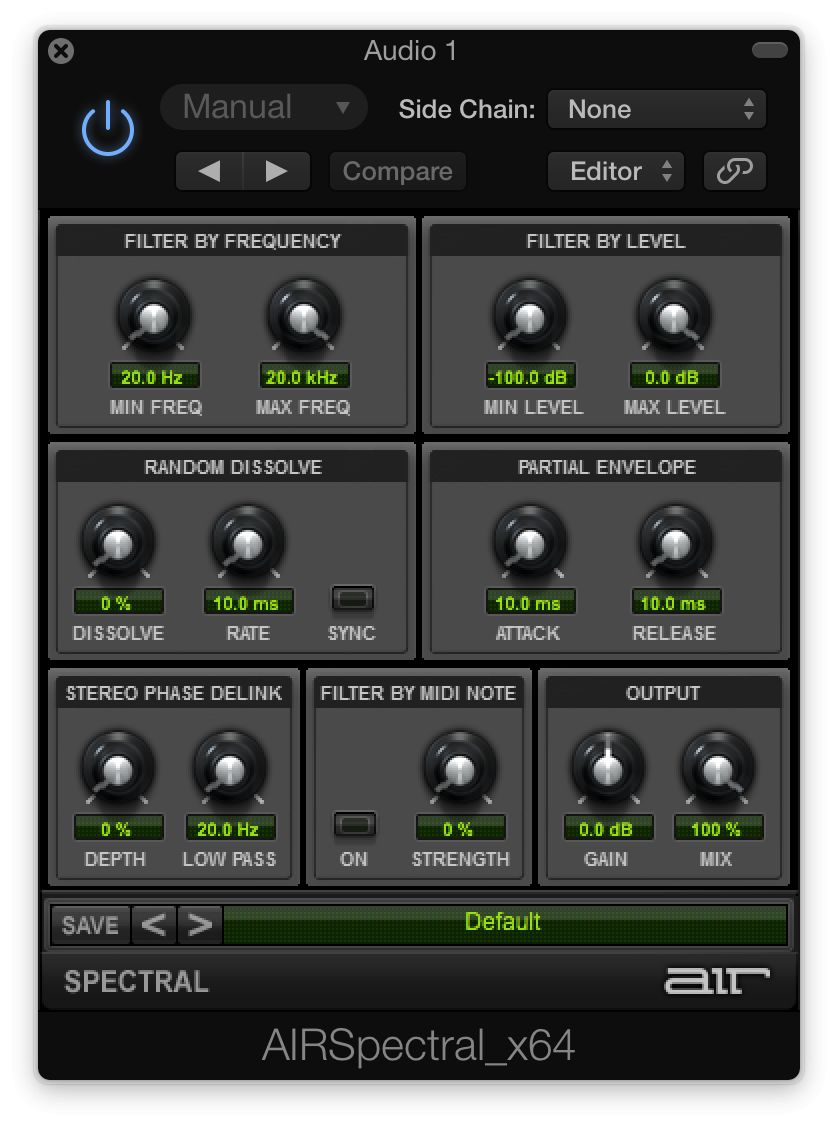
Task: Click the 0 % DISSOLVE value field
Action: [118, 602]
